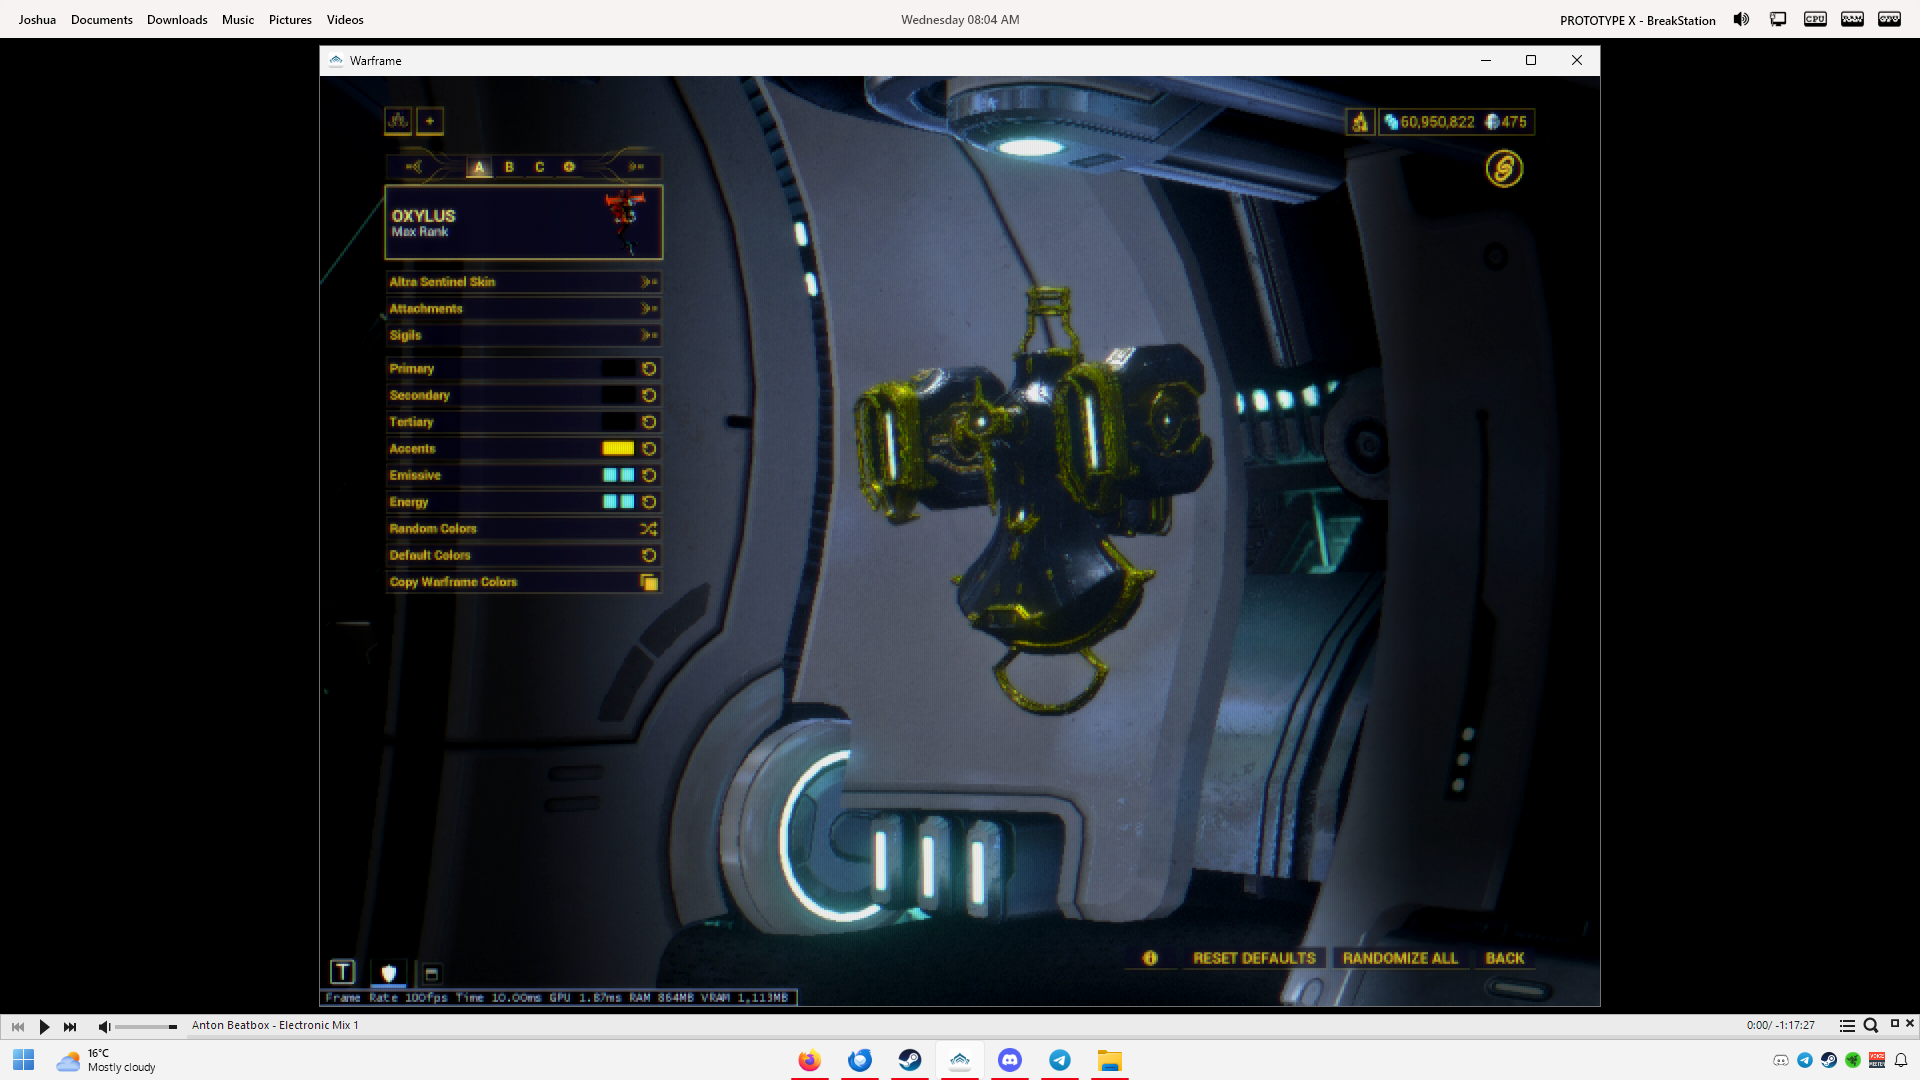1920x1080 pixels.
Task: Reset the Accents color
Action: click(649, 449)
